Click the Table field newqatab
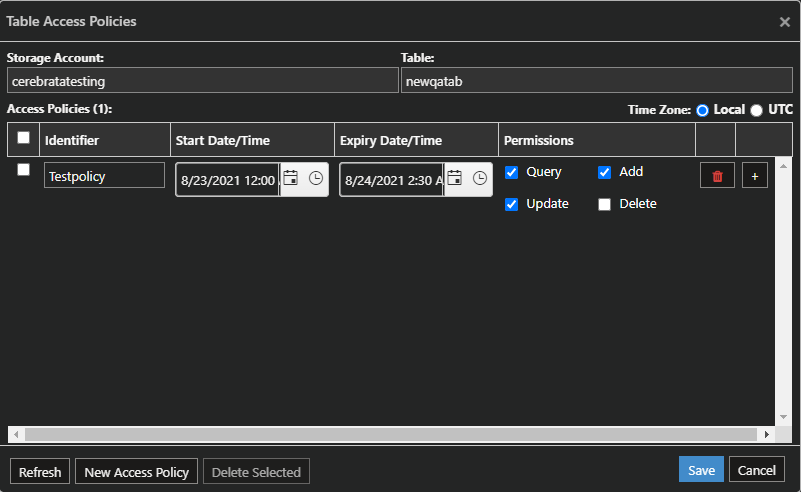The height and width of the screenshot is (492, 801). [x=597, y=81]
